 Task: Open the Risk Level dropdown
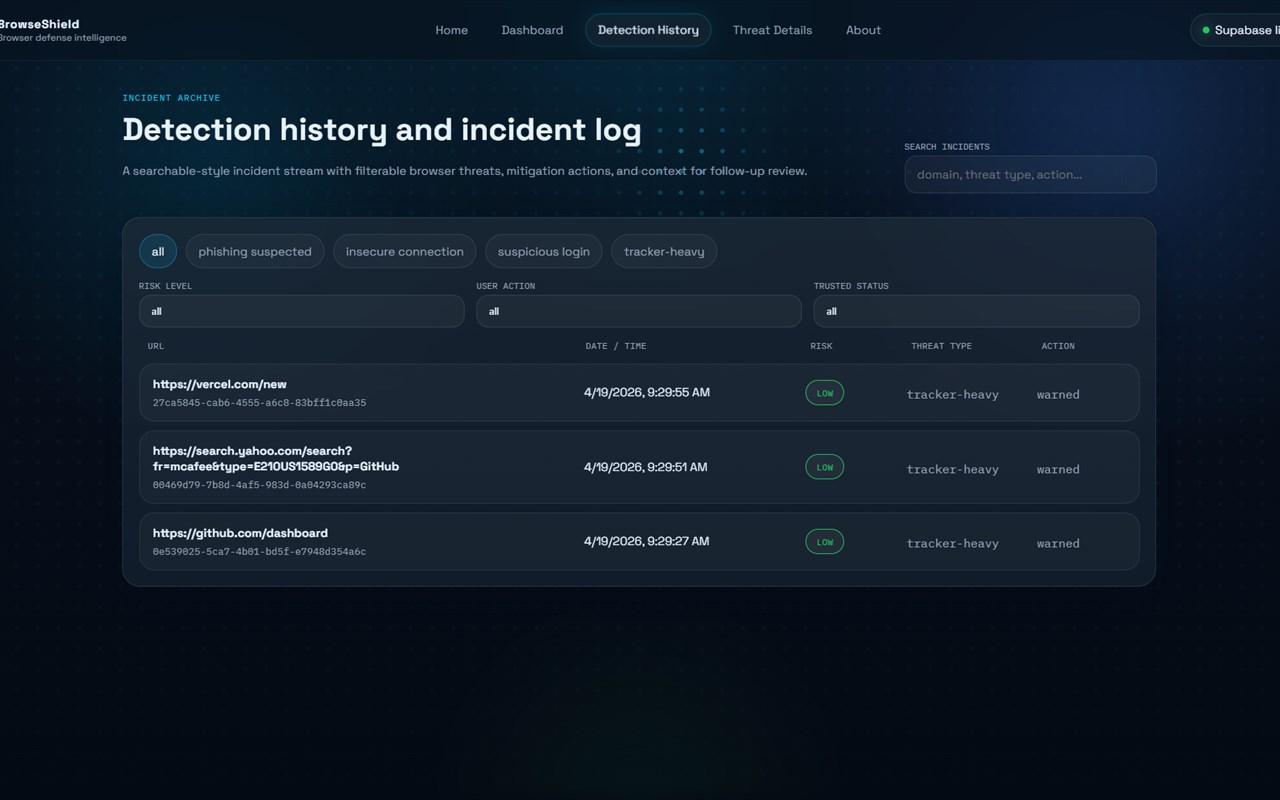click(301, 311)
